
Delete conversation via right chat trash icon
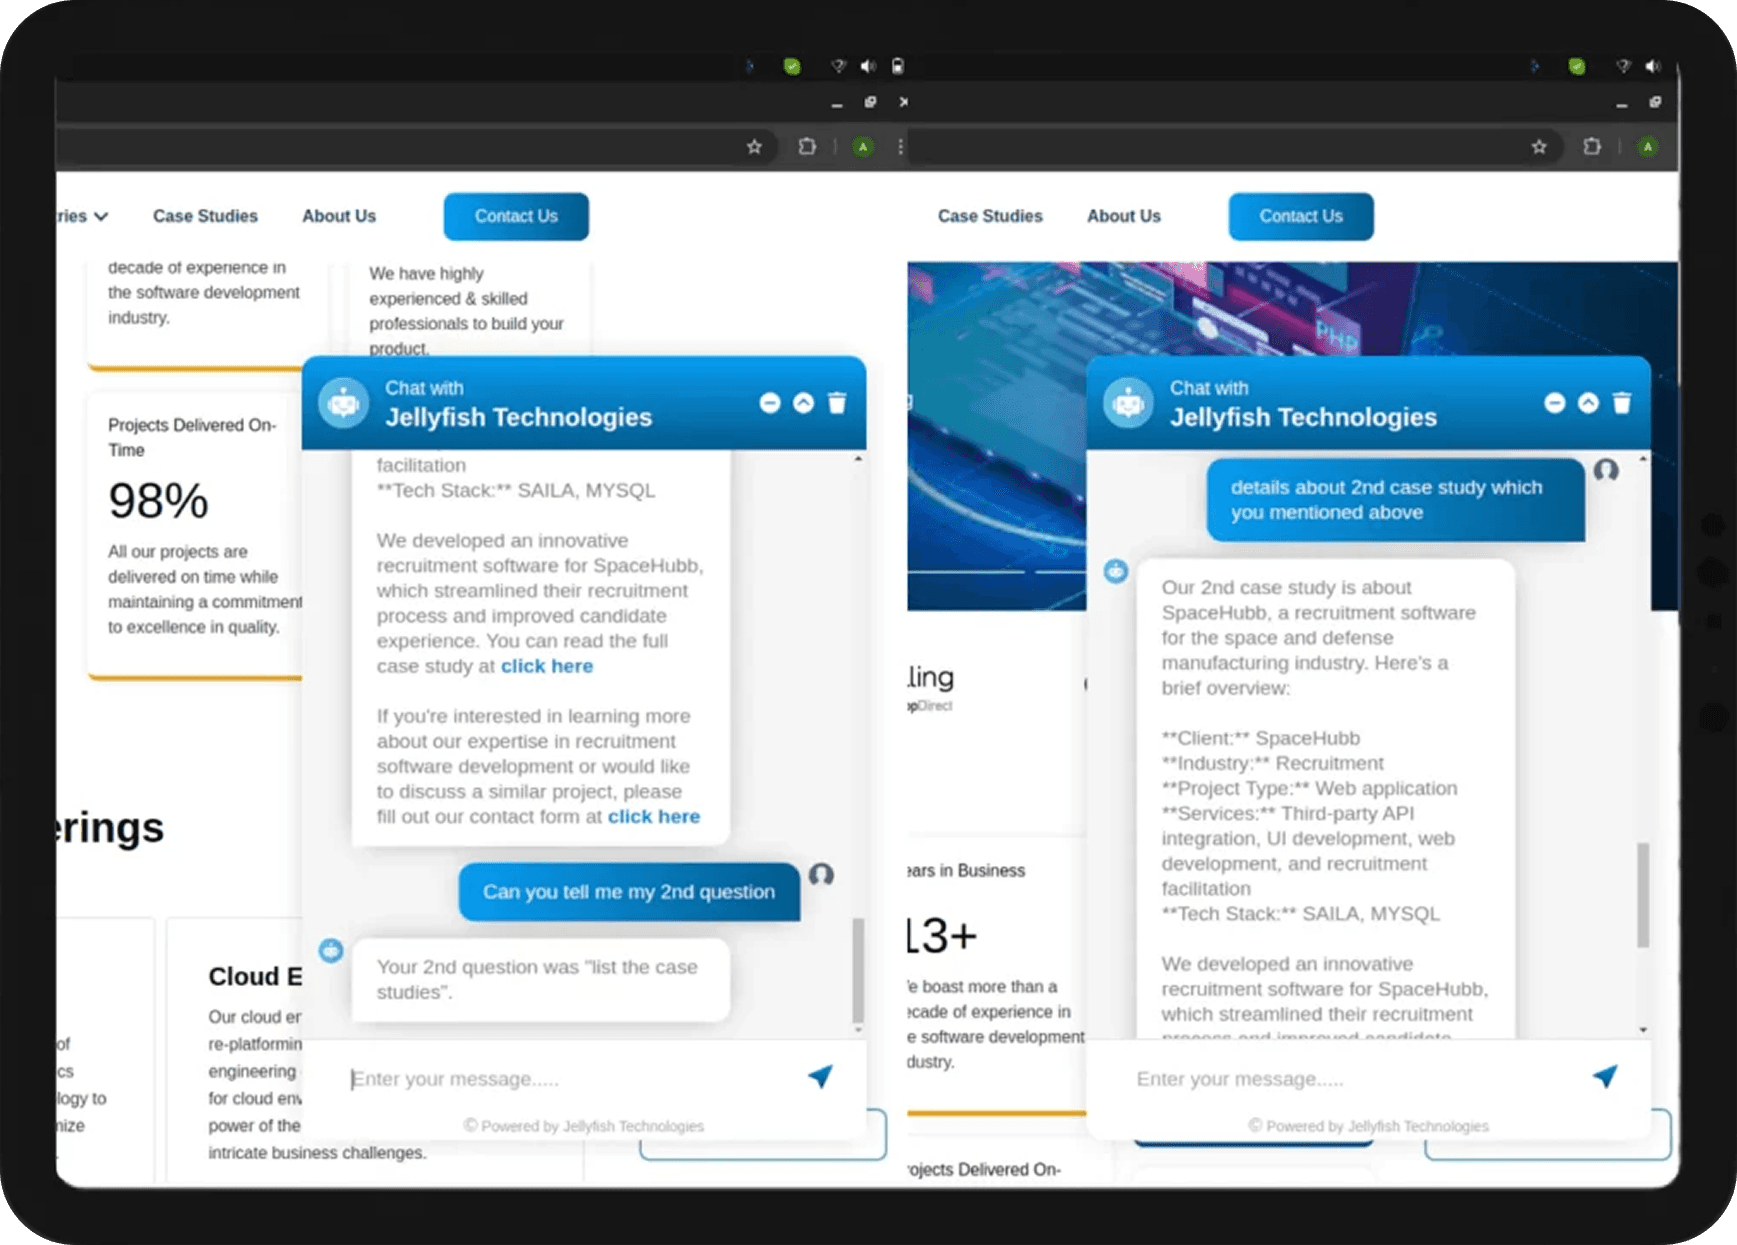(1621, 403)
